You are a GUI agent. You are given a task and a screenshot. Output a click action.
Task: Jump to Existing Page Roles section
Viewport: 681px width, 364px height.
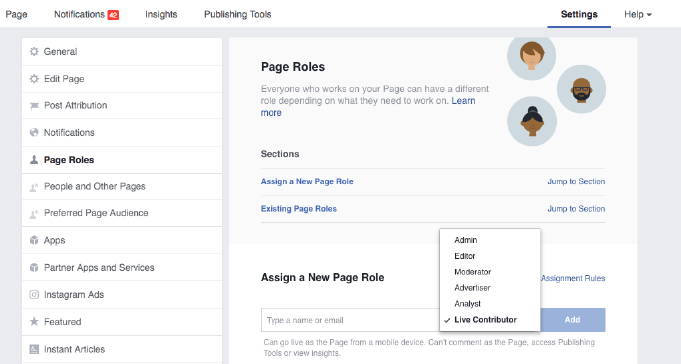pyautogui.click(x=576, y=209)
